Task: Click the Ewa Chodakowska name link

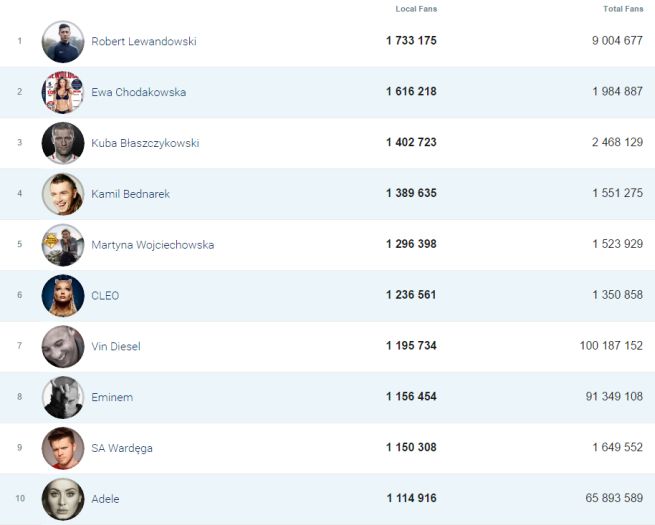Action: click(138, 93)
